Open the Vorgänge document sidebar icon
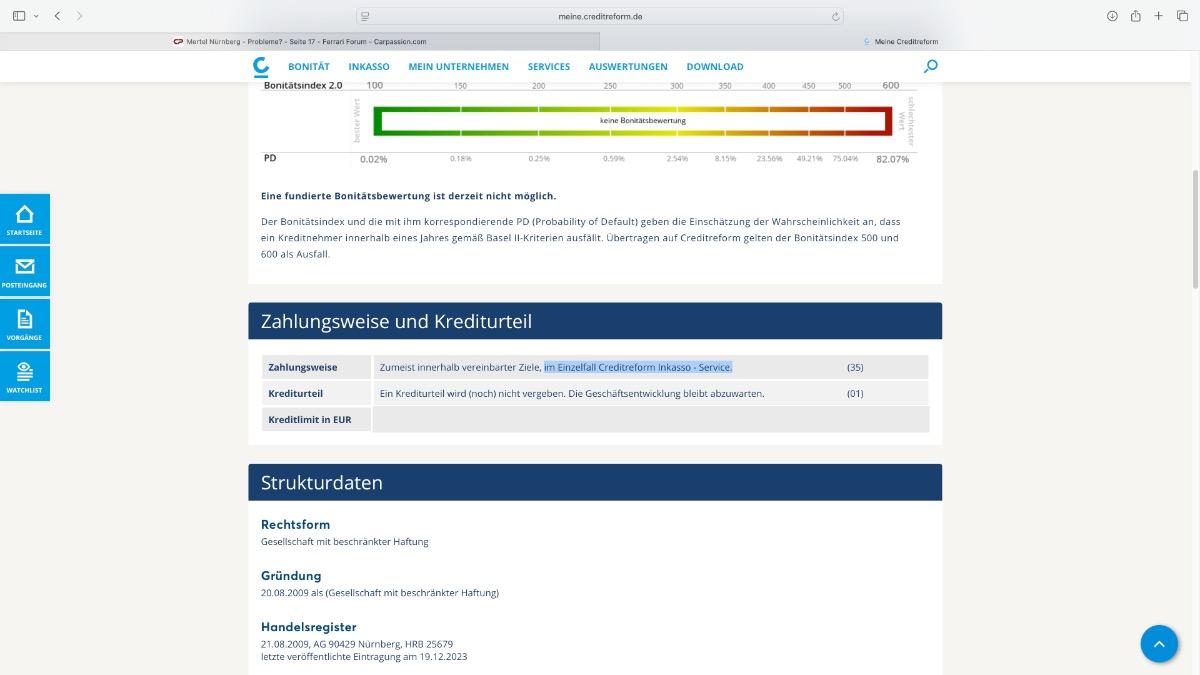The width and height of the screenshot is (1200, 675). [x=24, y=323]
